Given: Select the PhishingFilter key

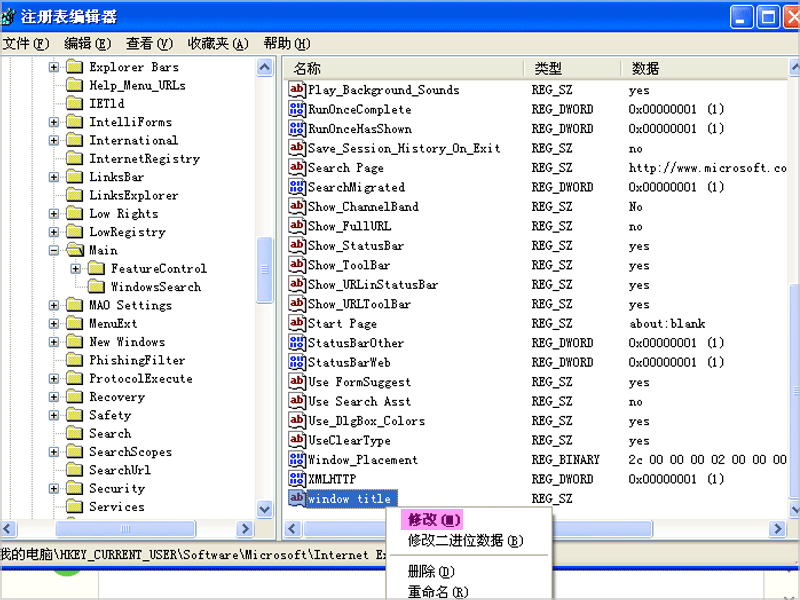Looking at the screenshot, I should pyautogui.click(x=137, y=360).
